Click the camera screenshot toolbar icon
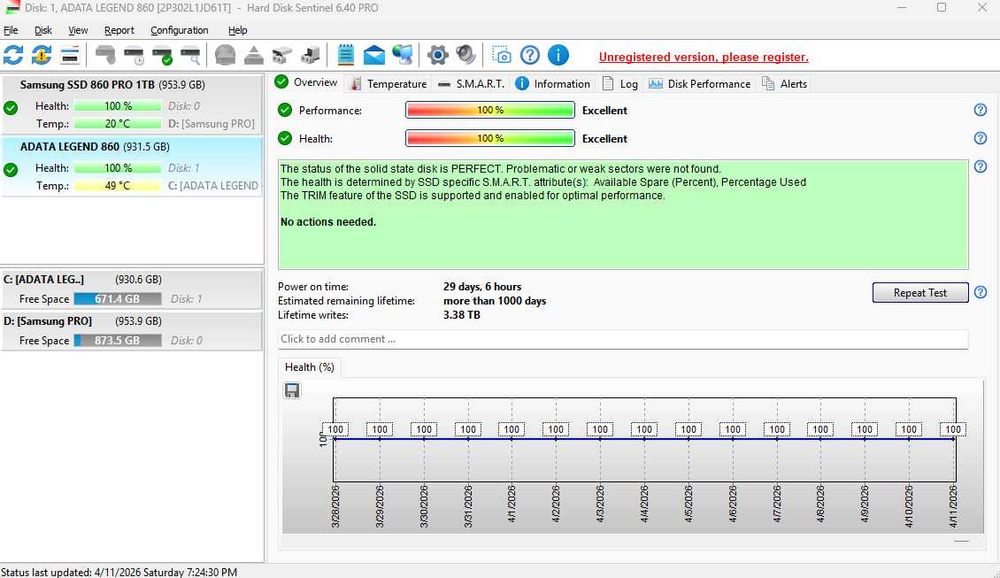1000x578 pixels. tap(502, 56)
